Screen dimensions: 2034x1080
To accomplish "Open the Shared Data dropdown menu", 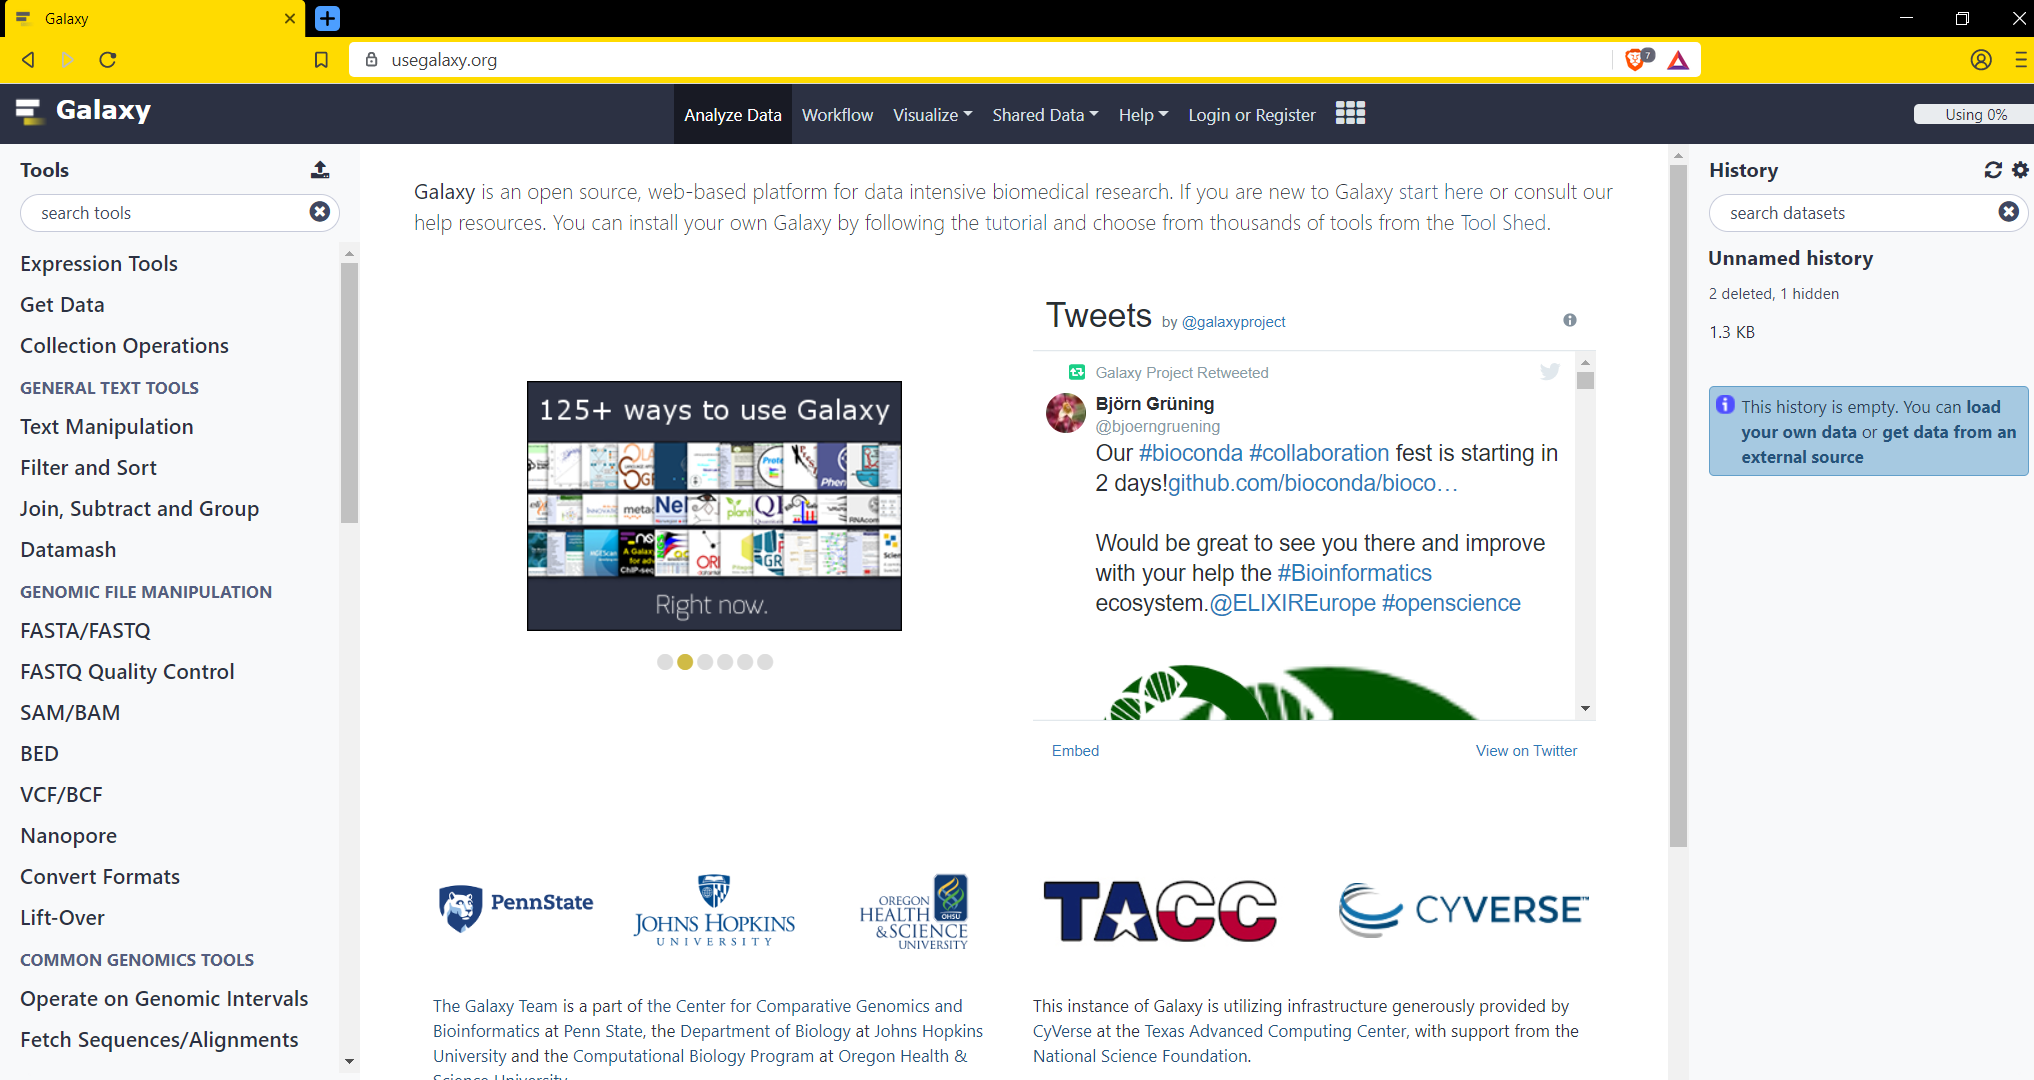I will [1045, 115].
